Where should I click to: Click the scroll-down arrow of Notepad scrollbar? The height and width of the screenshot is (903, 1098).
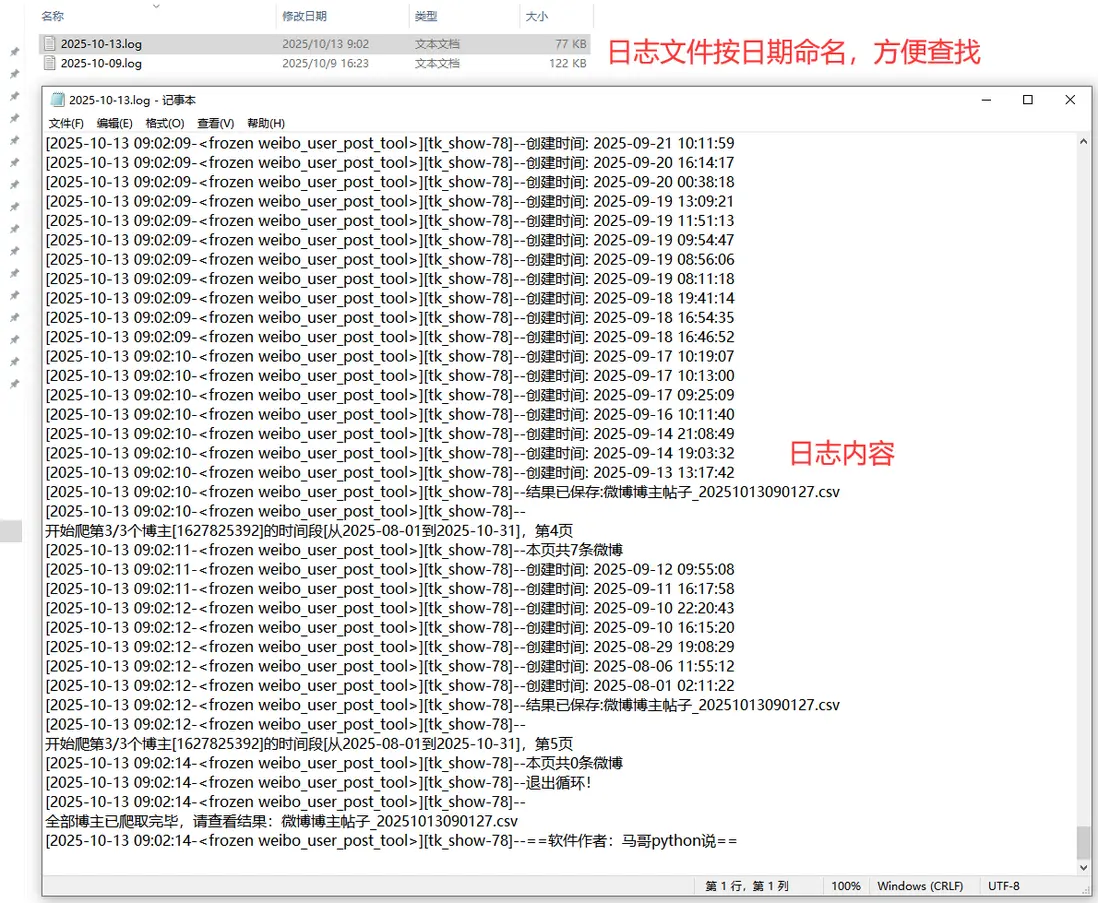pos(1083,868)
